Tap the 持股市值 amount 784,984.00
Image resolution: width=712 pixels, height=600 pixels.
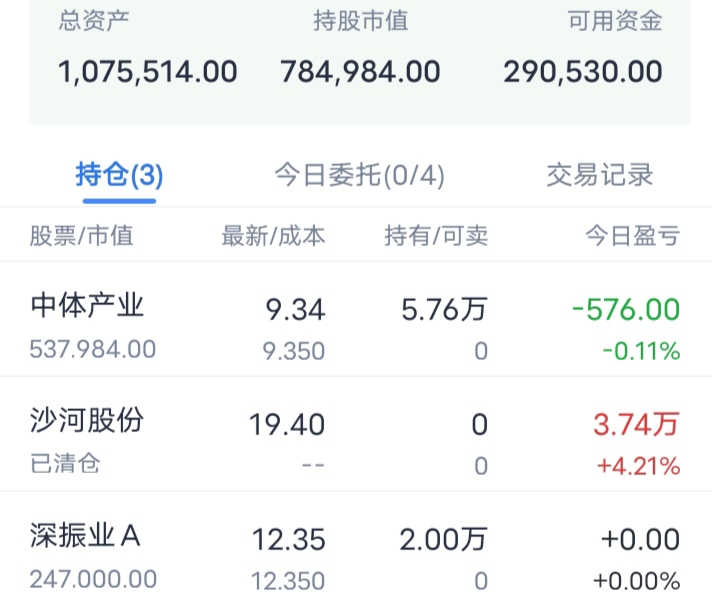pos(360,72)
